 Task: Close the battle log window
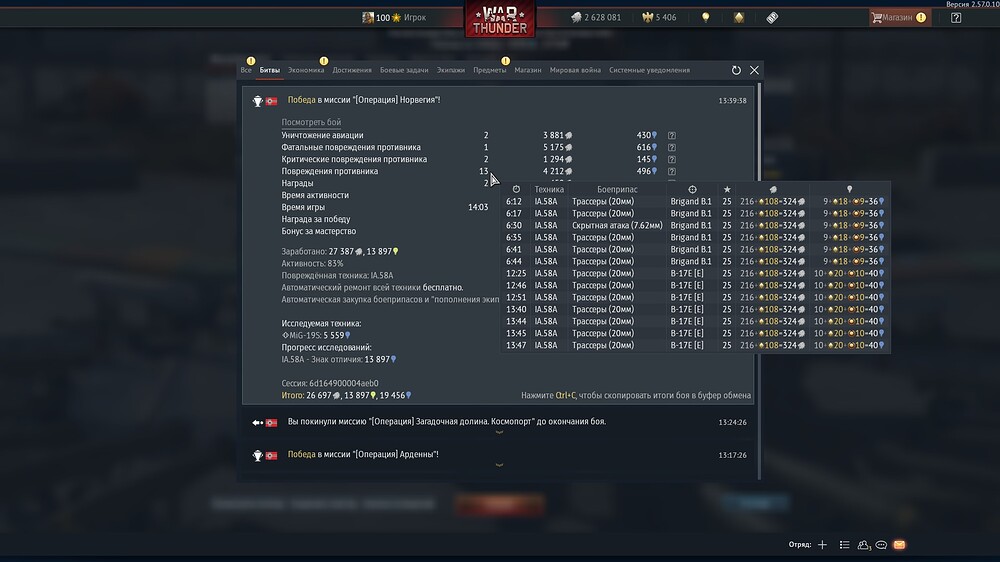[x=754, y=70]
